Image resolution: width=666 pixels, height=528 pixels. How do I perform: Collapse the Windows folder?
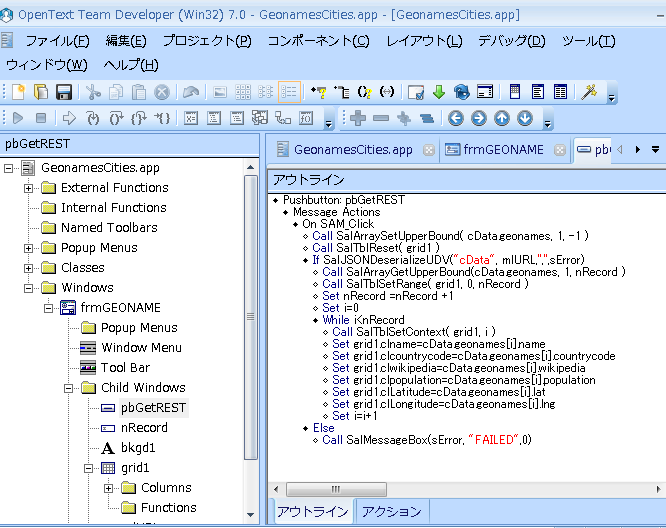[28, 288]
